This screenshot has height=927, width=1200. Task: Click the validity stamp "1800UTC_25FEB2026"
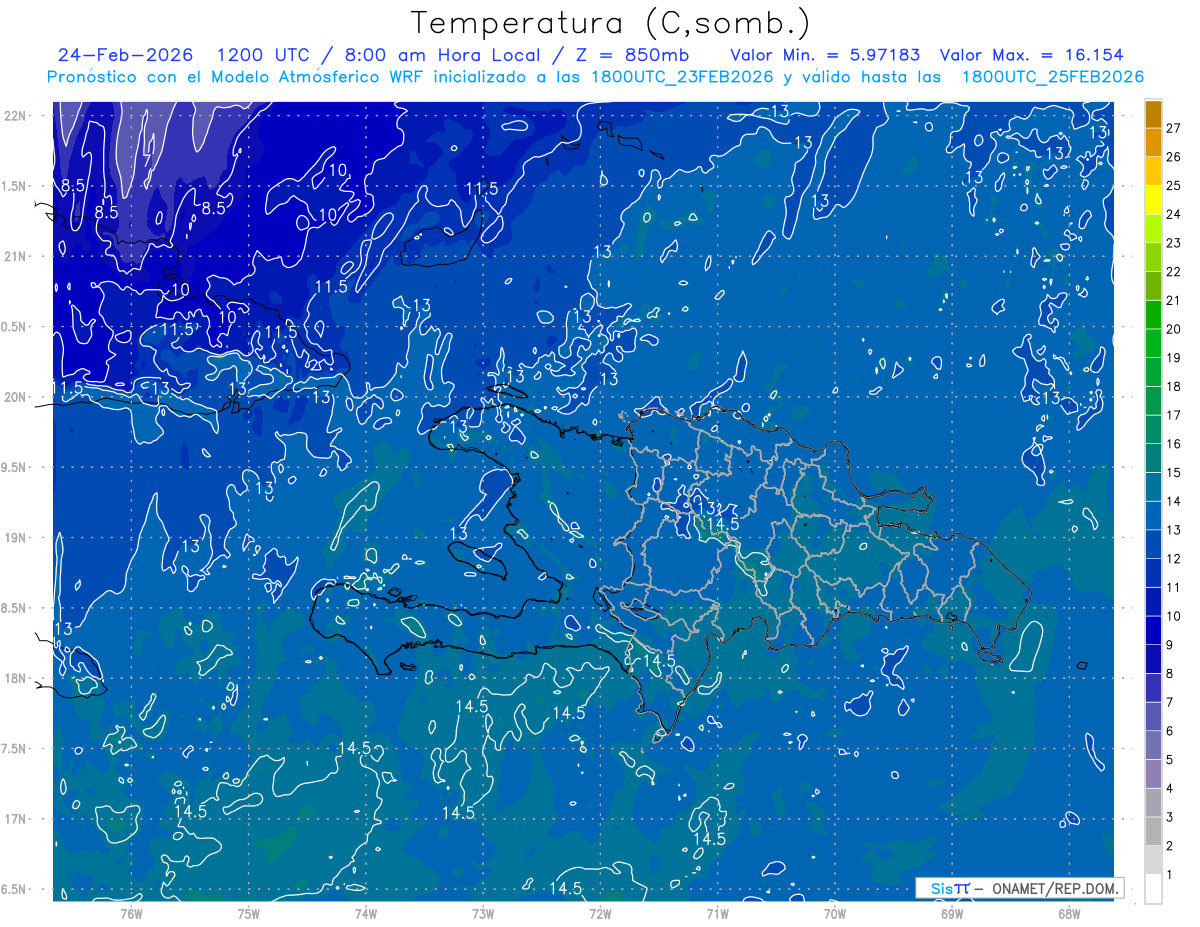click(1052, 77)
